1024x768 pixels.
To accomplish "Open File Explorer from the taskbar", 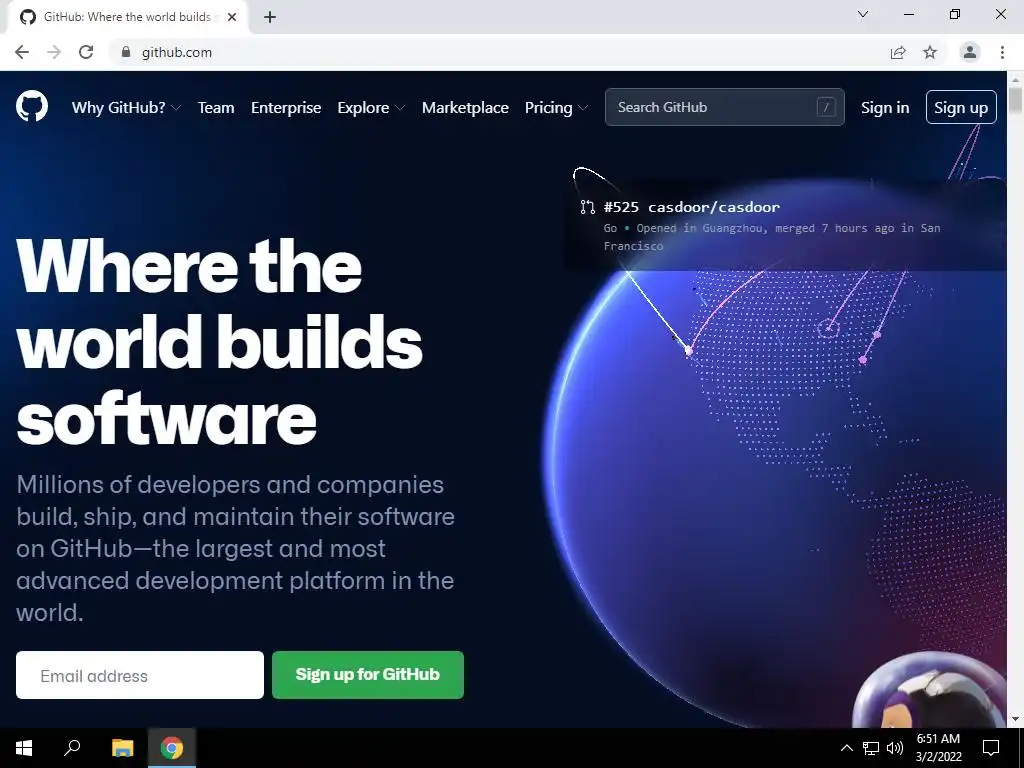I will tap(122, 748).
